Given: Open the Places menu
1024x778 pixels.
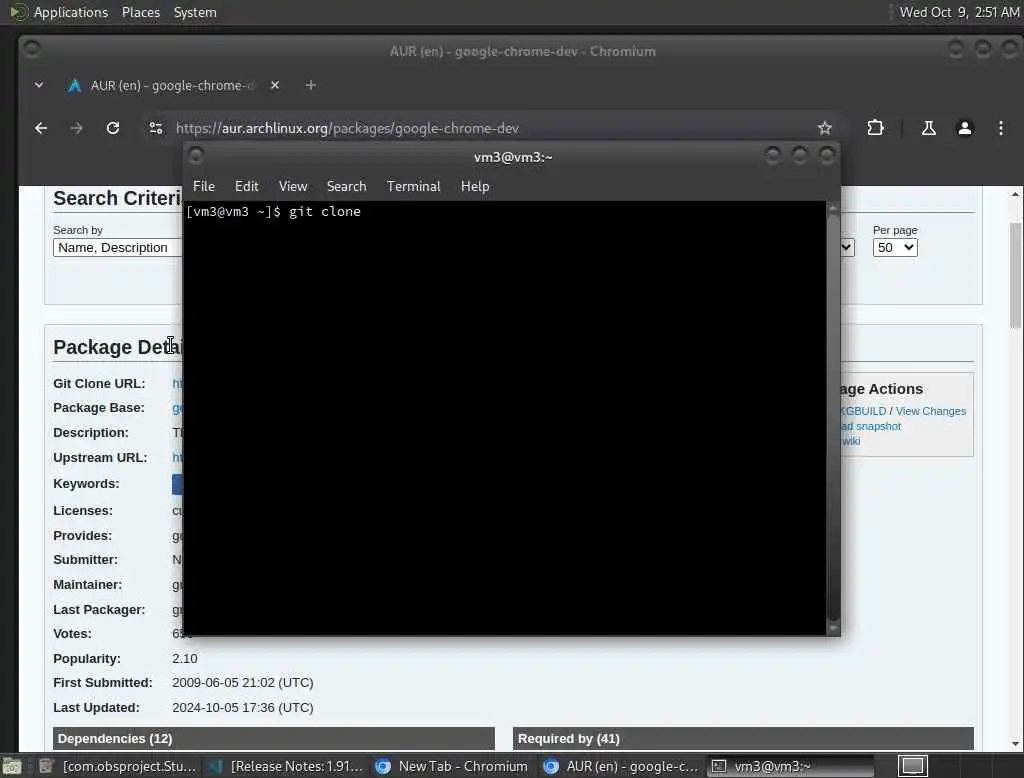Looking at the screenshot, I should (x=140, y=12).
